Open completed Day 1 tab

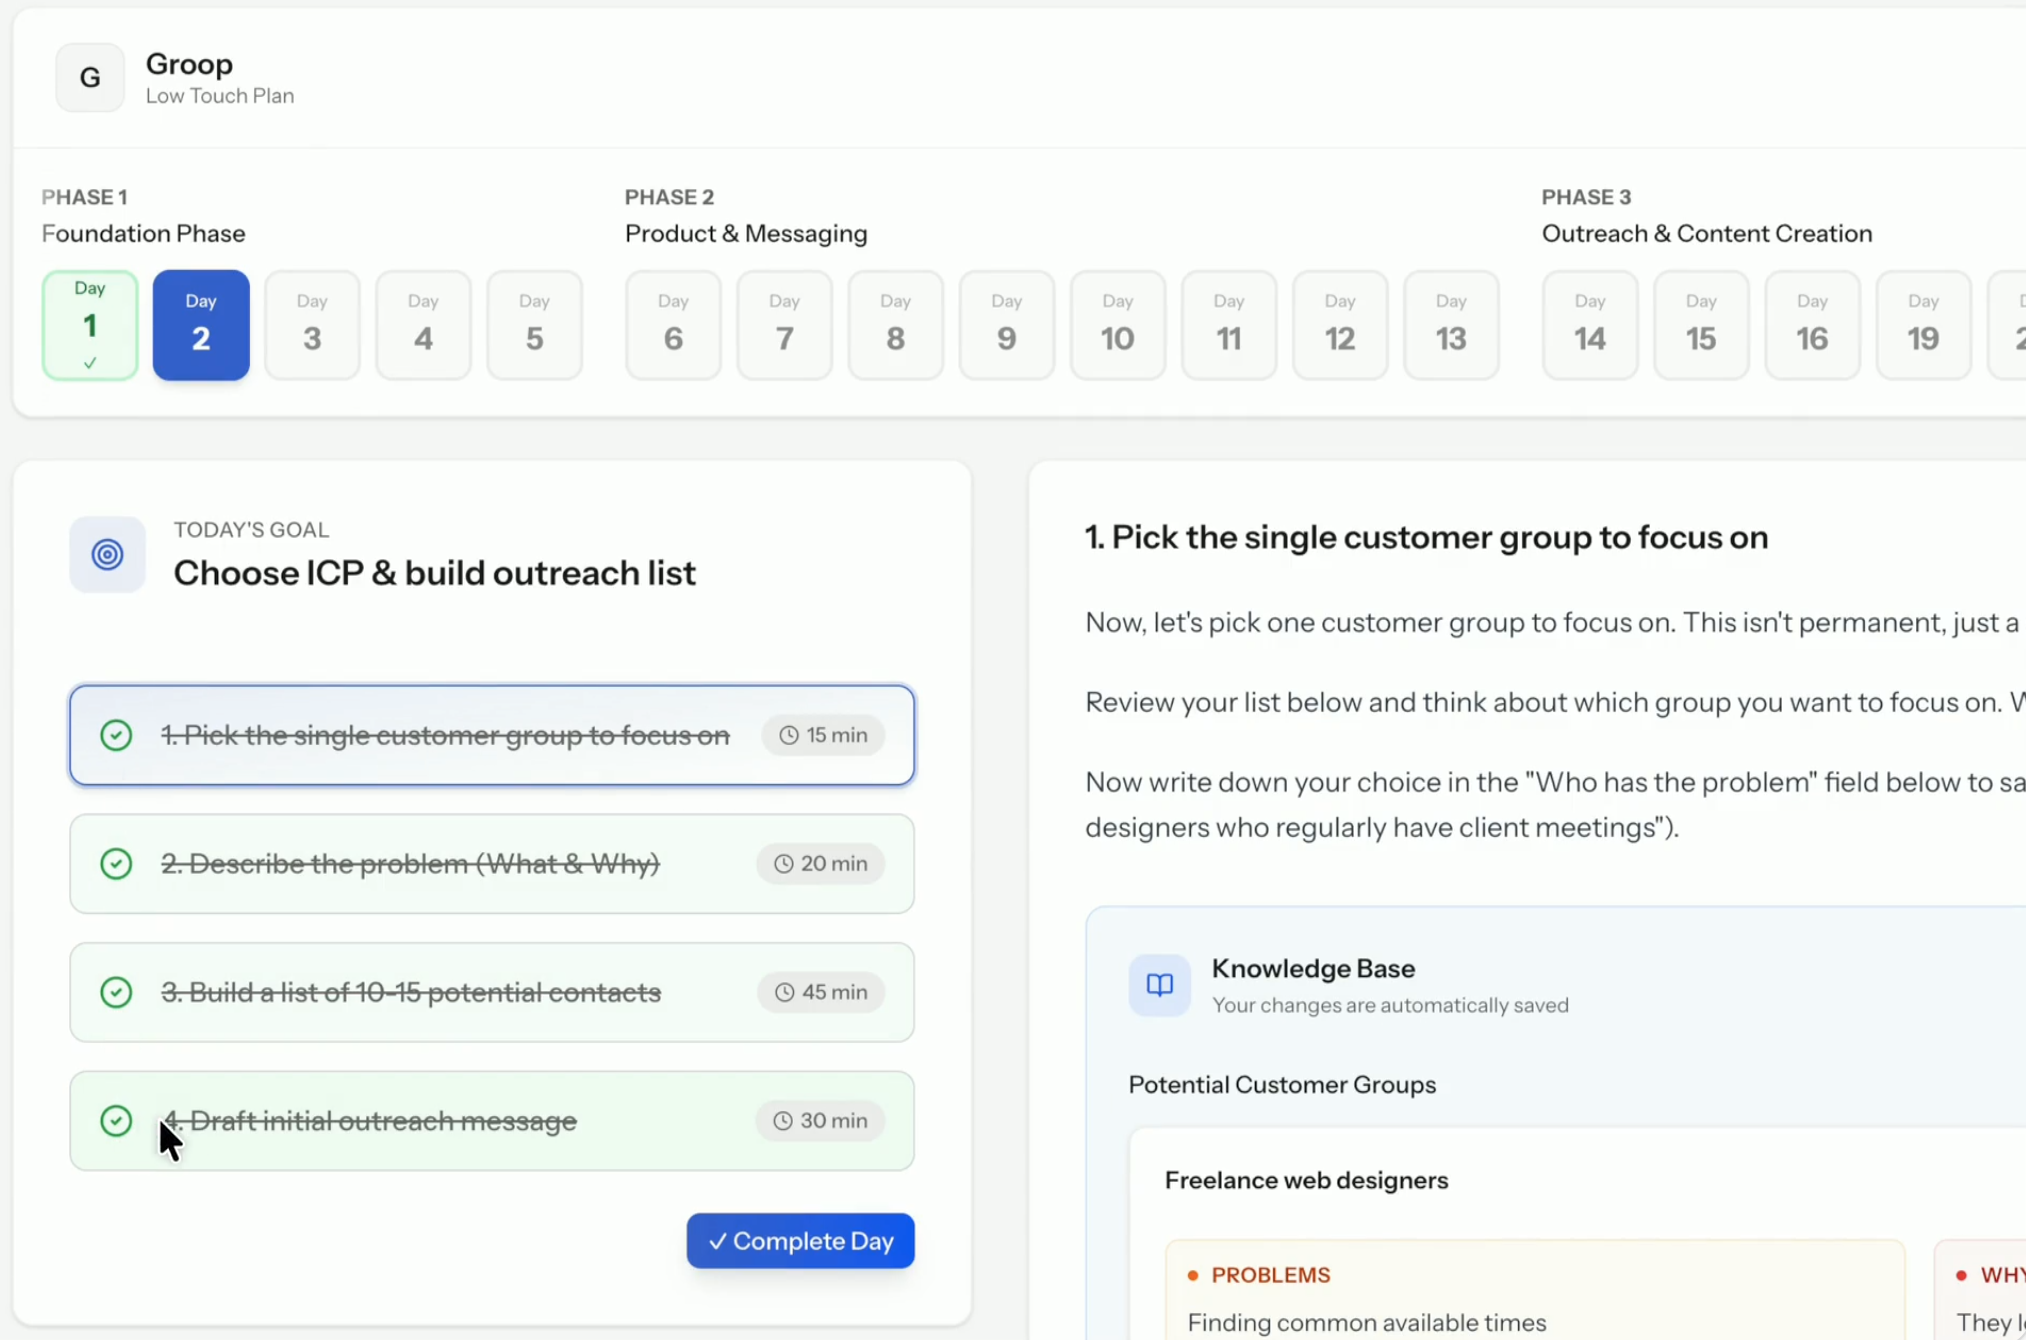[x=90, y=325]
